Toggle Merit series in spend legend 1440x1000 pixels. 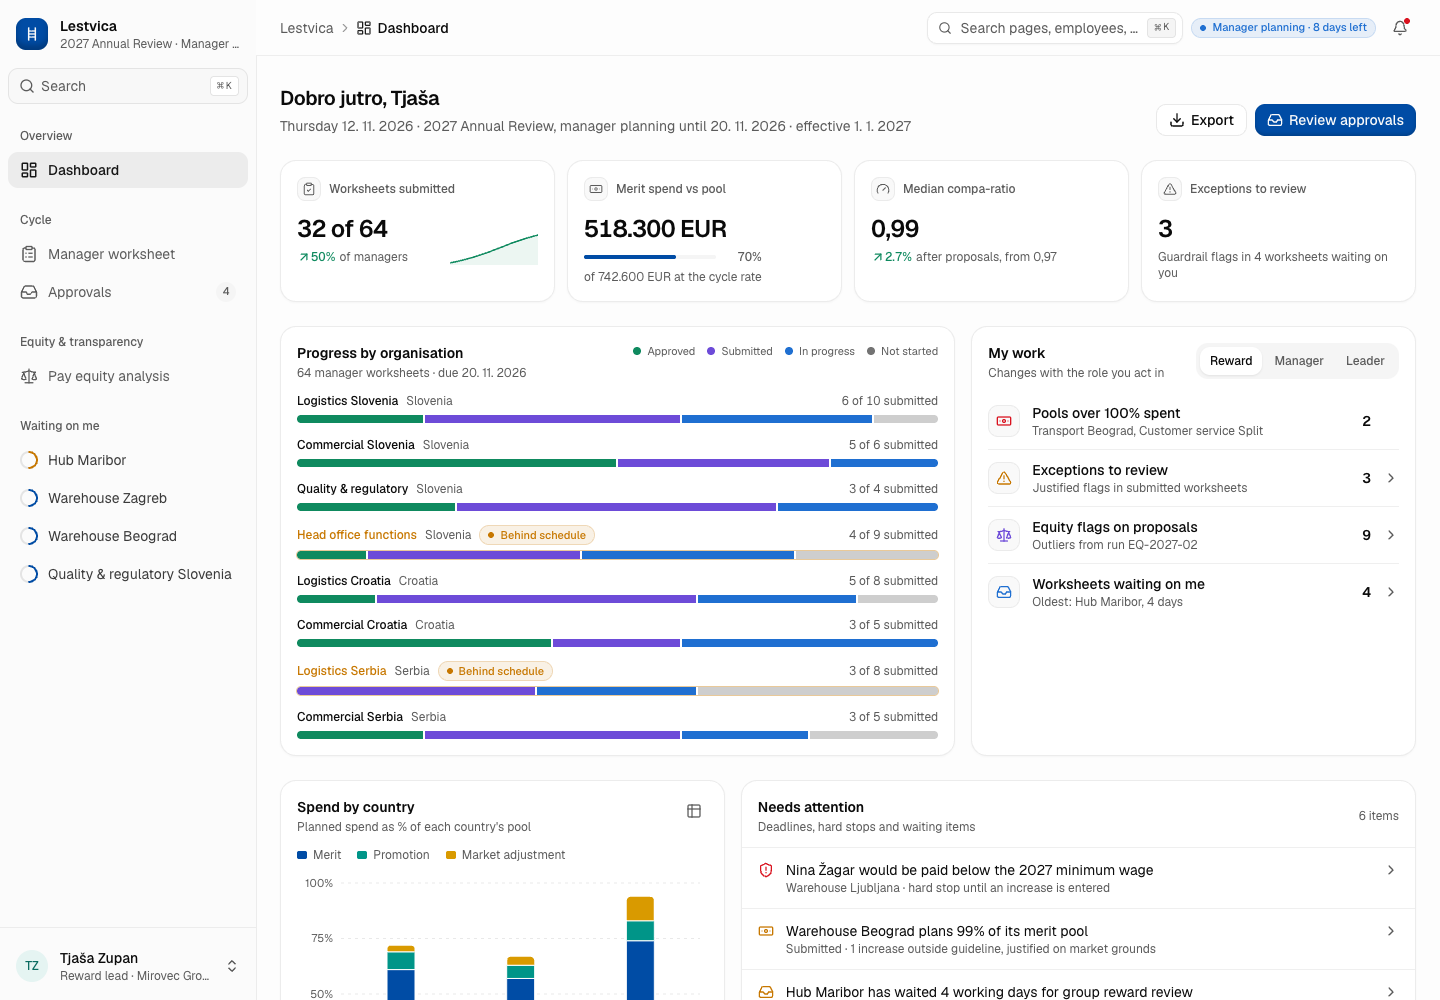click(319, 855)
